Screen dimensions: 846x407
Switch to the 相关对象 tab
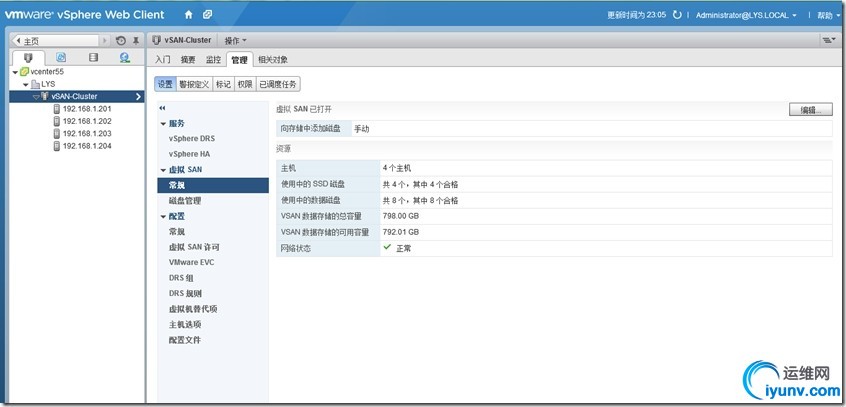272,60
